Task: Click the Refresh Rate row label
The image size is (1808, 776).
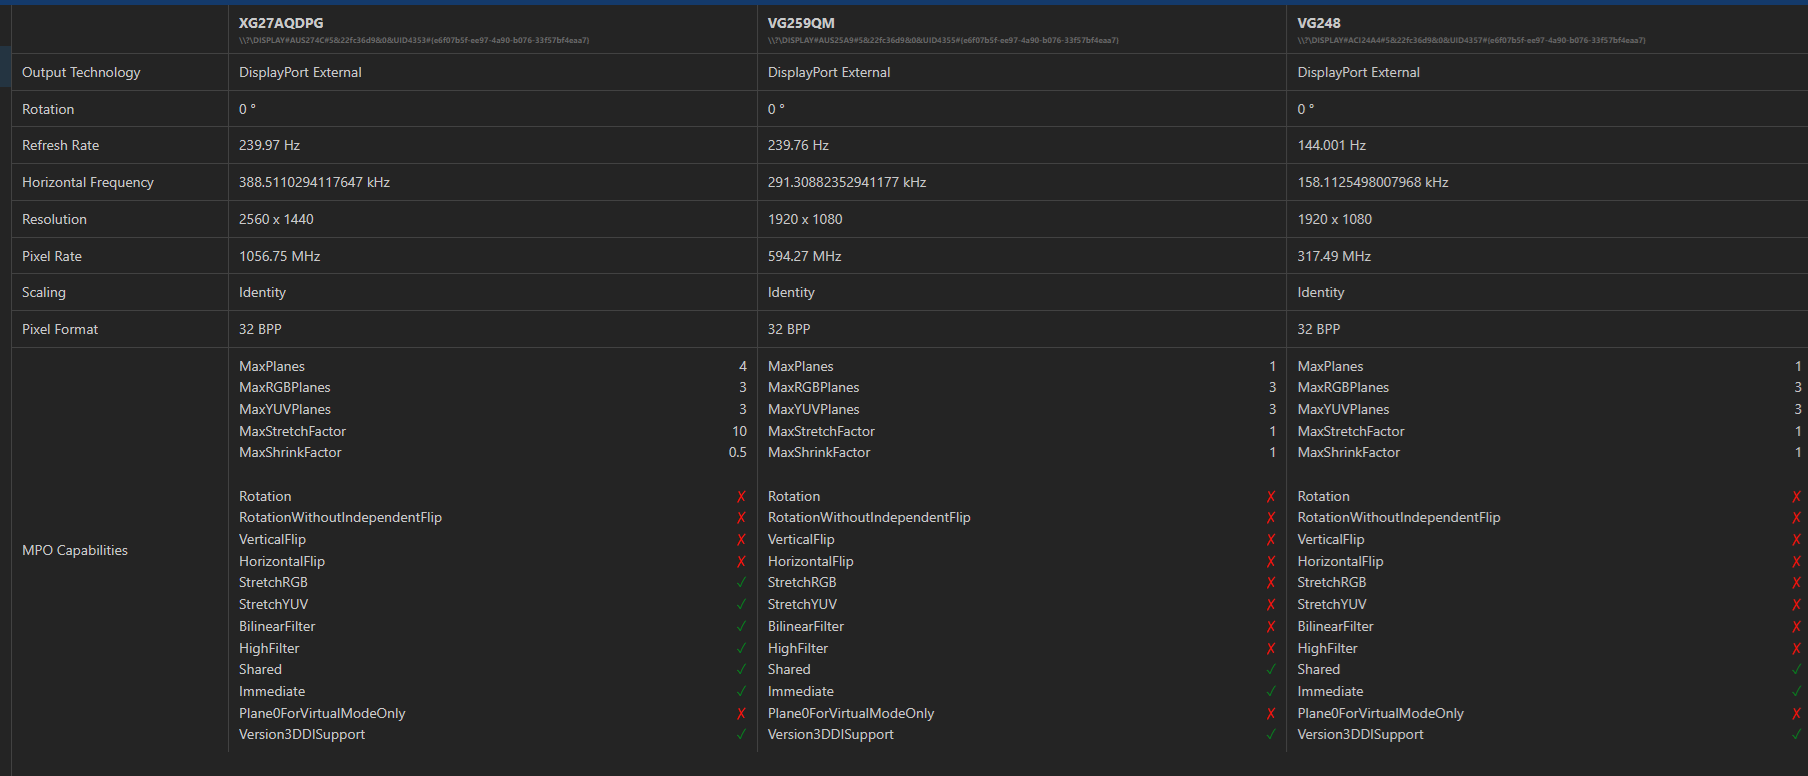Action: pyautogui.click(x=60, y=145)
